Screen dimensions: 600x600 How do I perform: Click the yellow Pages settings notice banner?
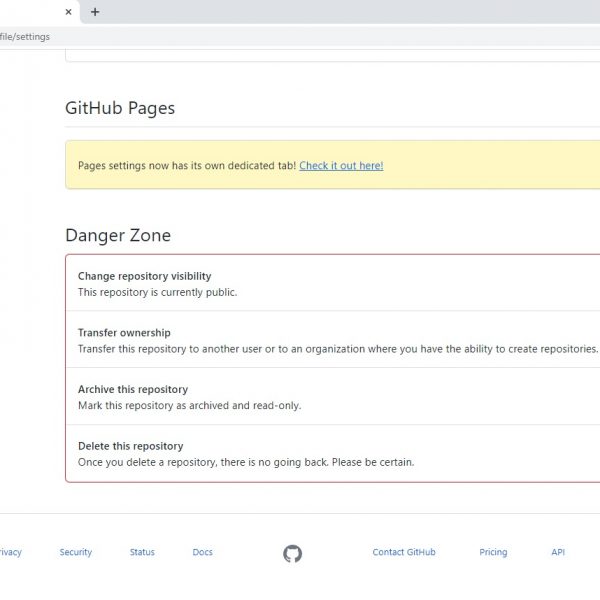click(x=480, y=166)
